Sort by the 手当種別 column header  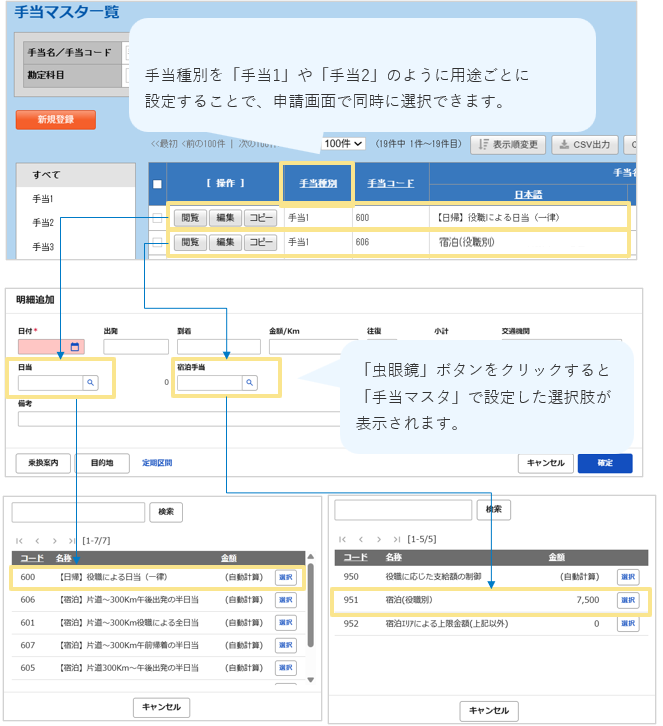[x=318, y=183]
